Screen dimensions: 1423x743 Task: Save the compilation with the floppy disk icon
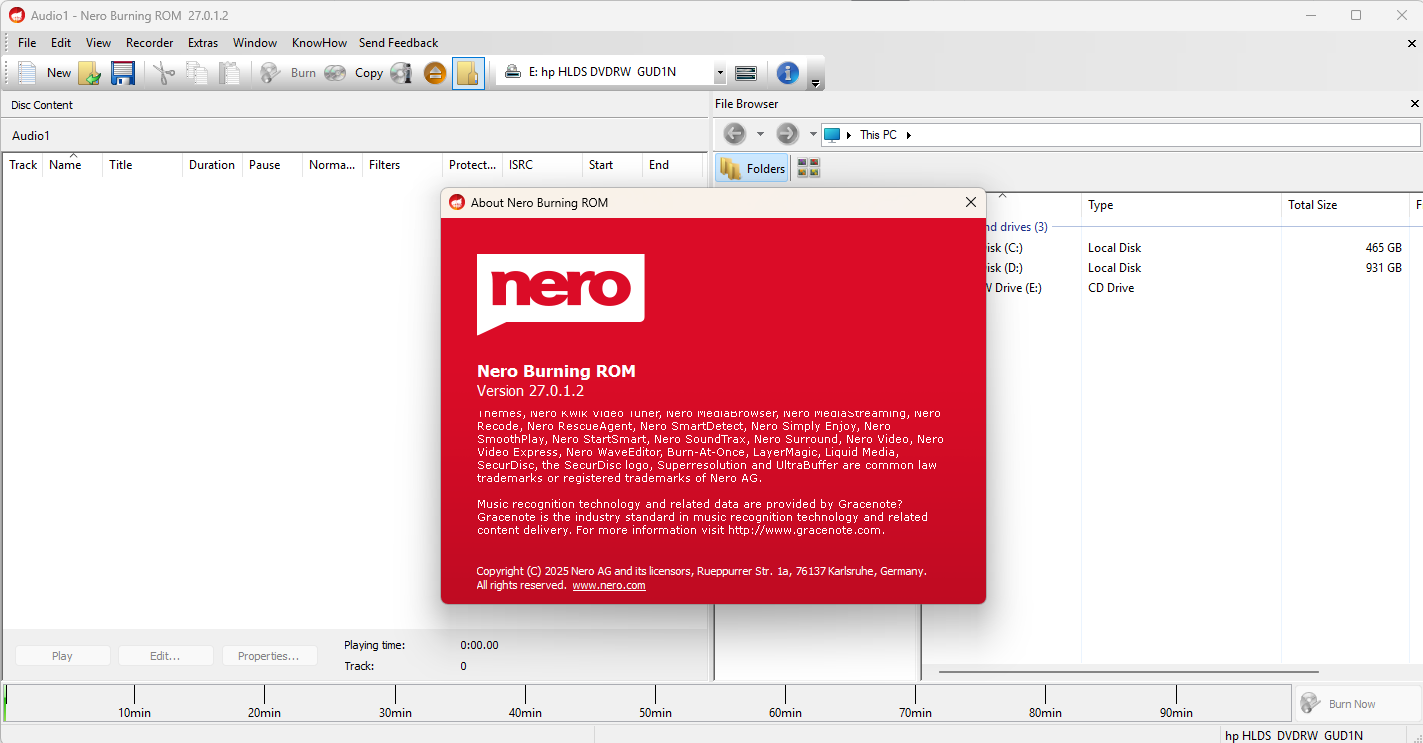pyautogui.click(x=122, y=73)
